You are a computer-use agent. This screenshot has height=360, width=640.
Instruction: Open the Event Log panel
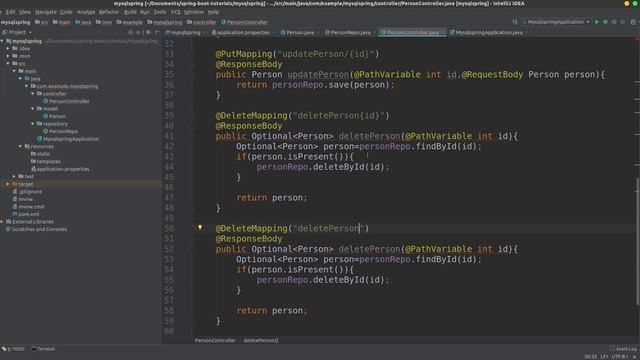[x=623, y=349]
